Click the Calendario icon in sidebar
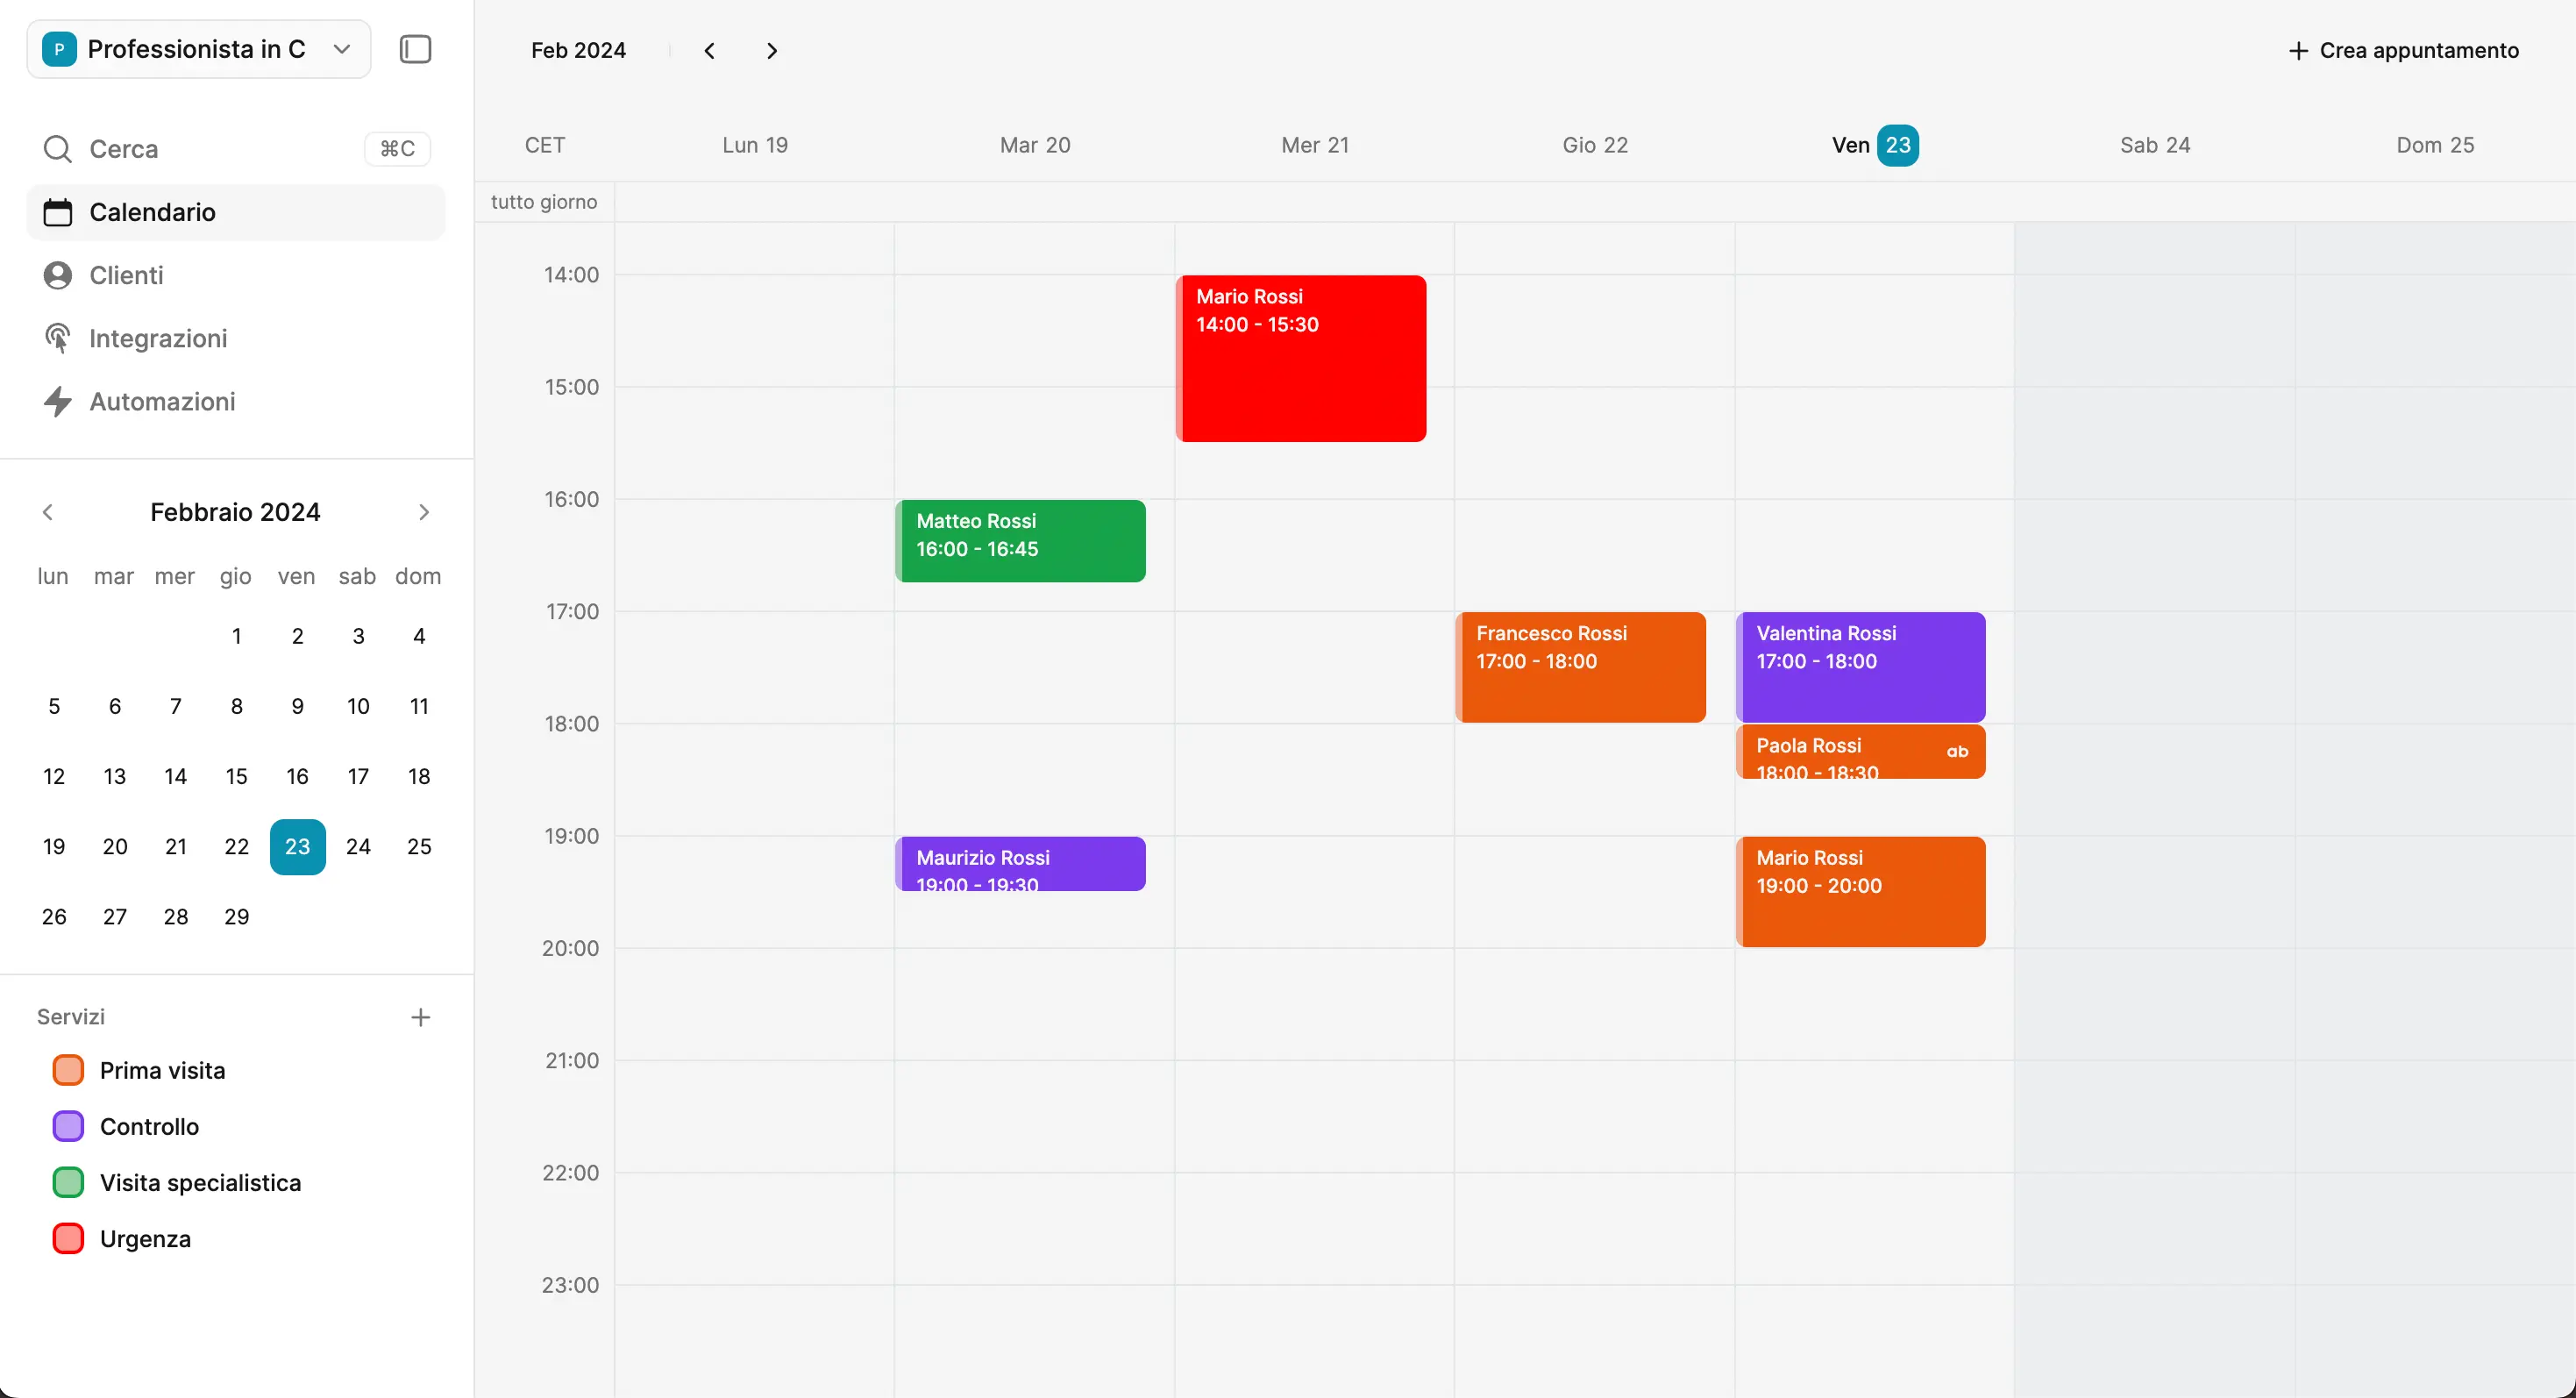2576x1398 pixels. [59, 211]
